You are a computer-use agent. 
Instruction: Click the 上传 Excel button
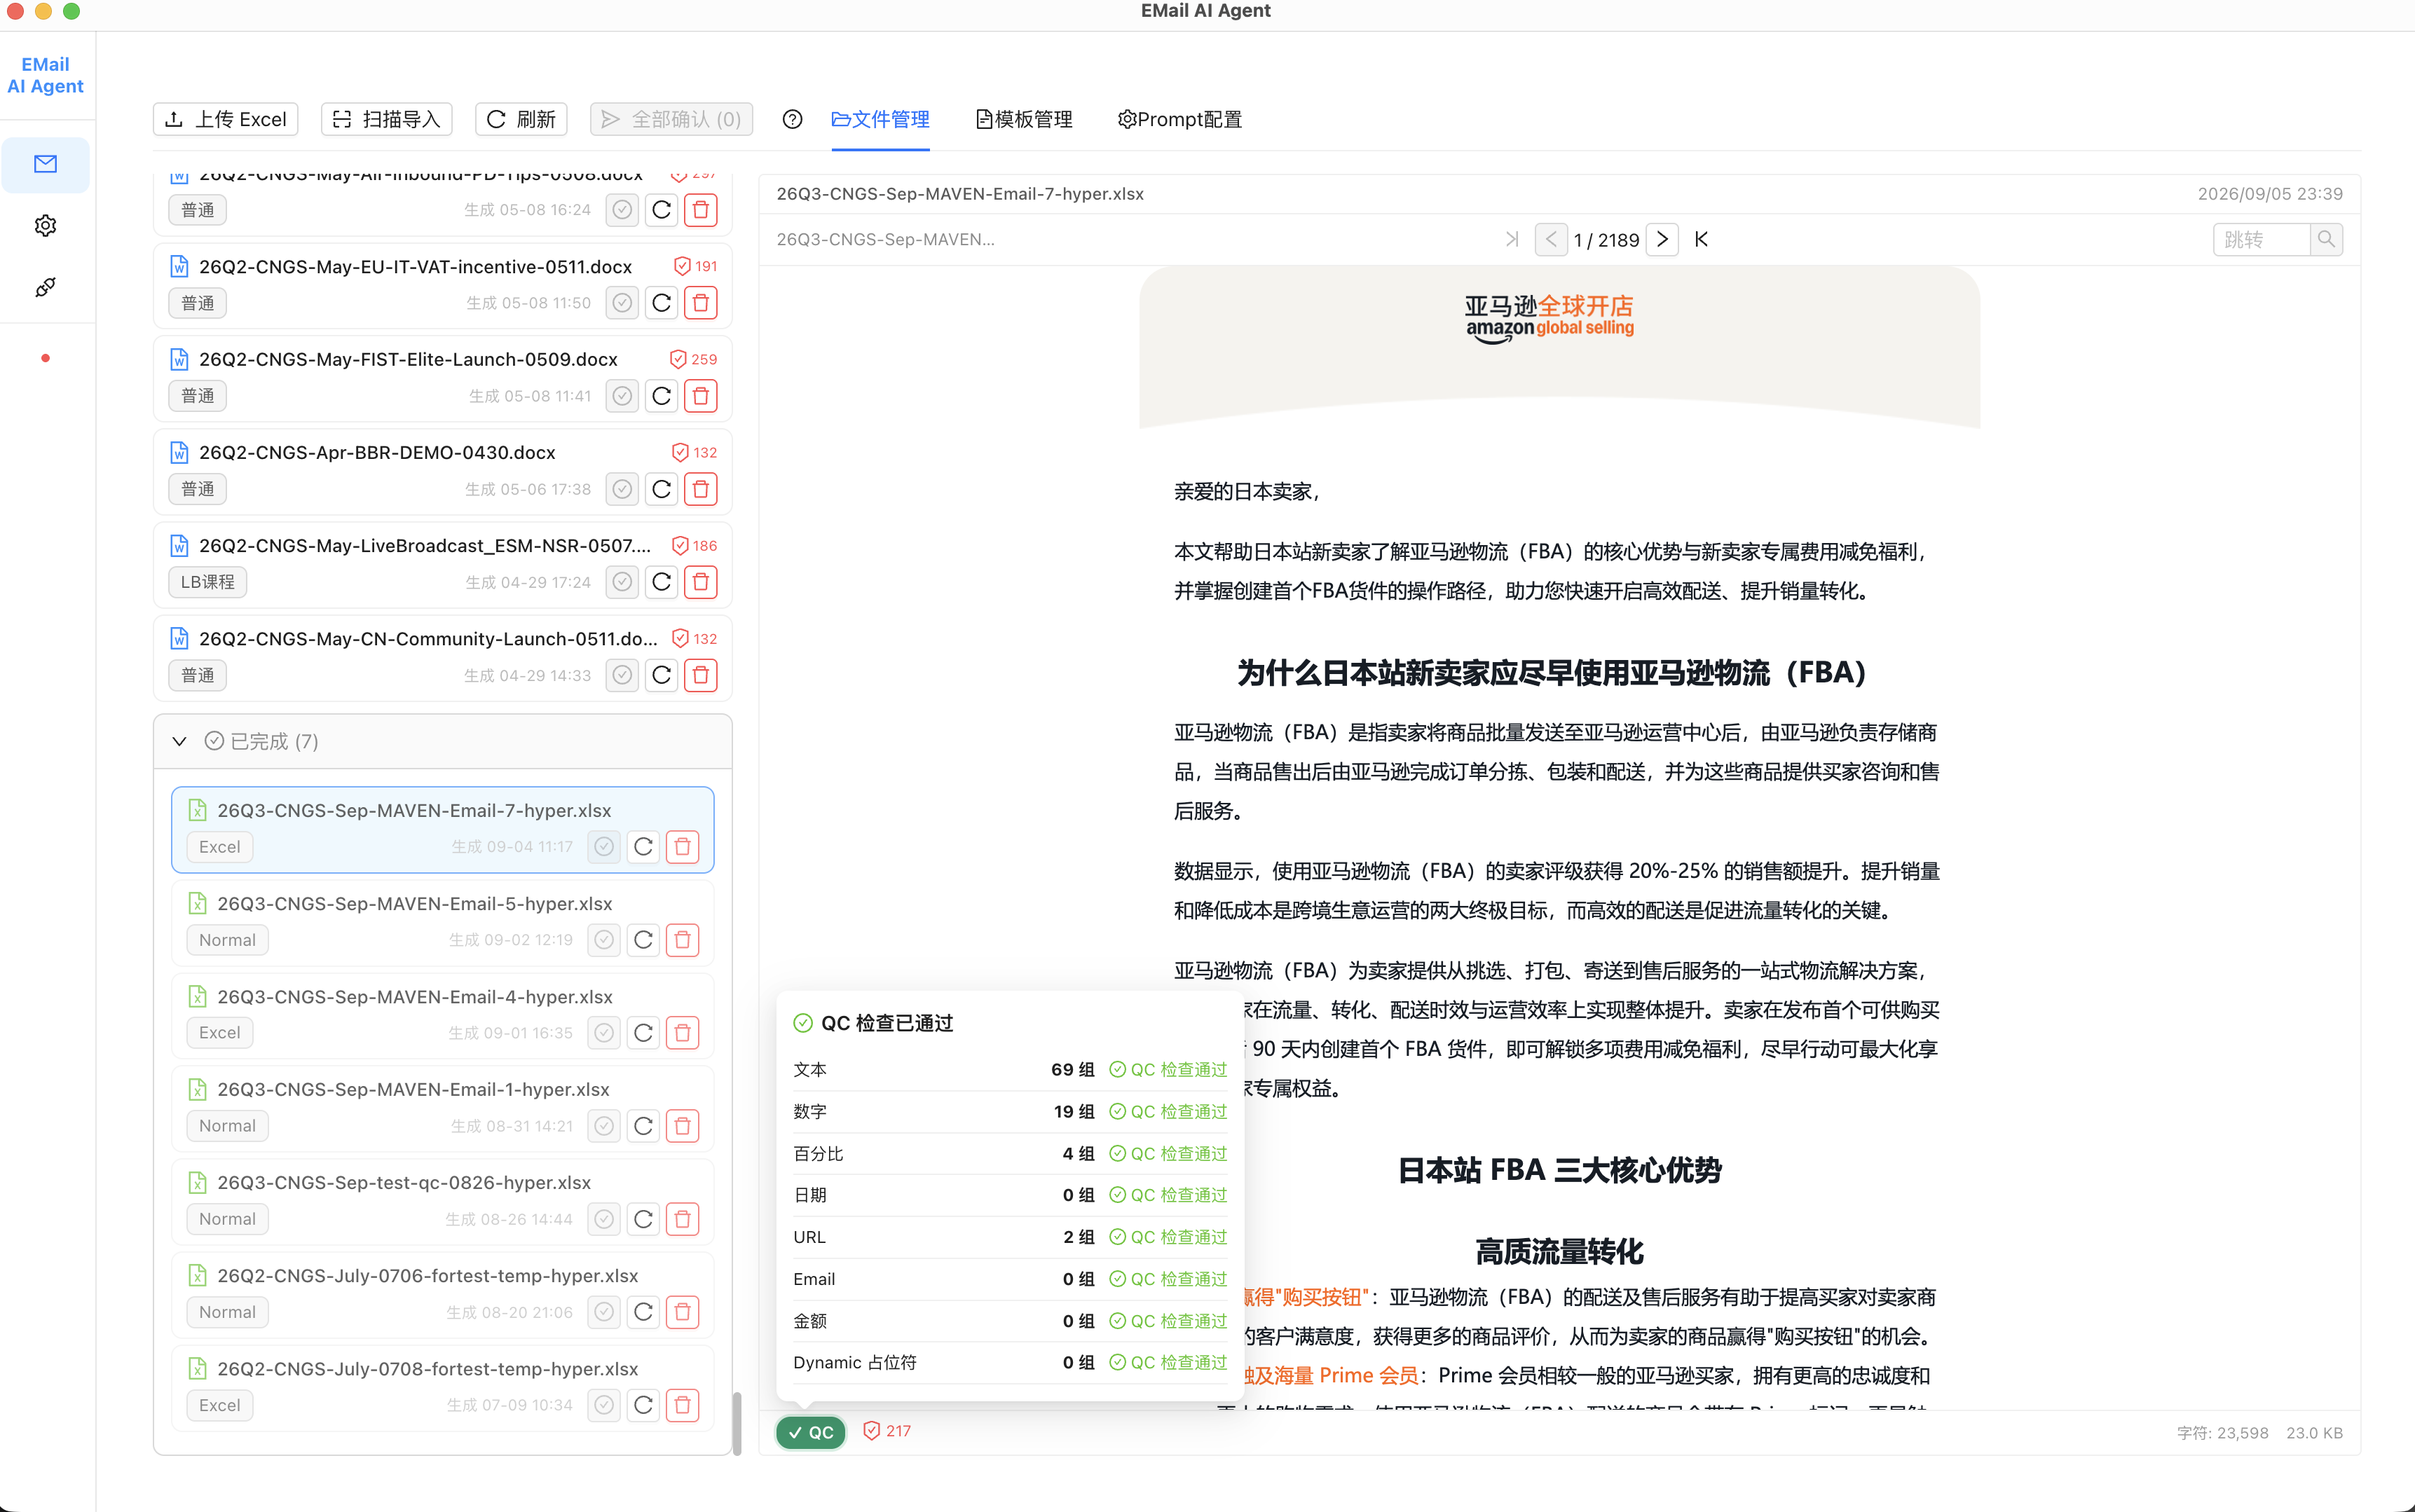[226, 120]
